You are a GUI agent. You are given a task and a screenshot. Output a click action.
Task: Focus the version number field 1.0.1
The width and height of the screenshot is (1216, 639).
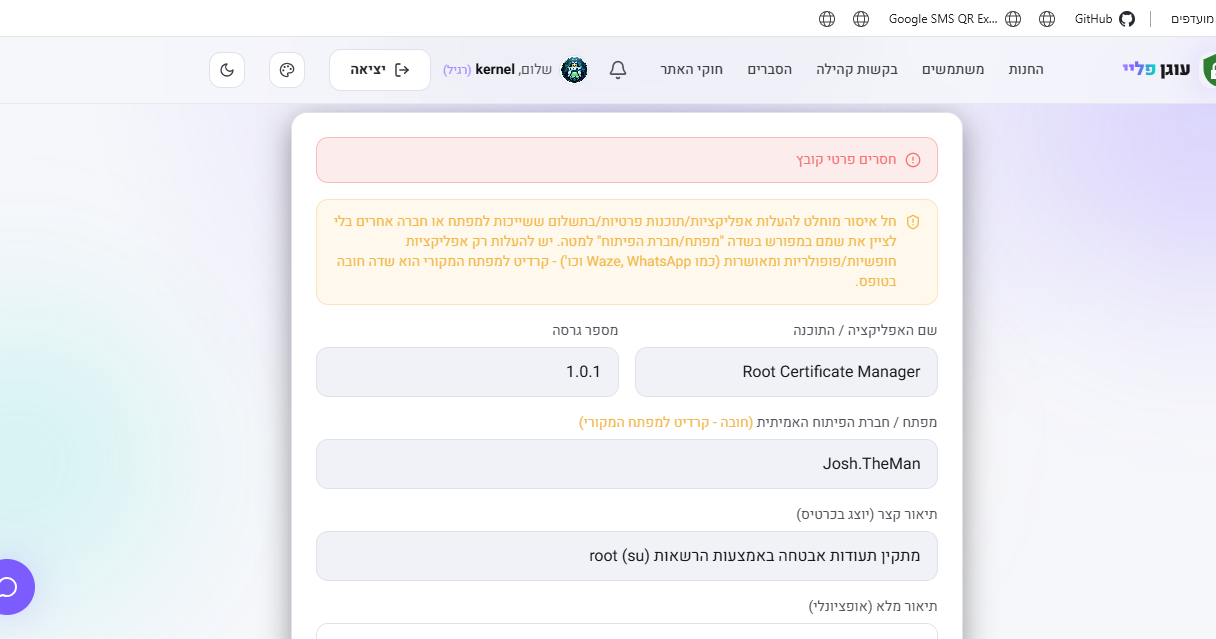point(467,372)
